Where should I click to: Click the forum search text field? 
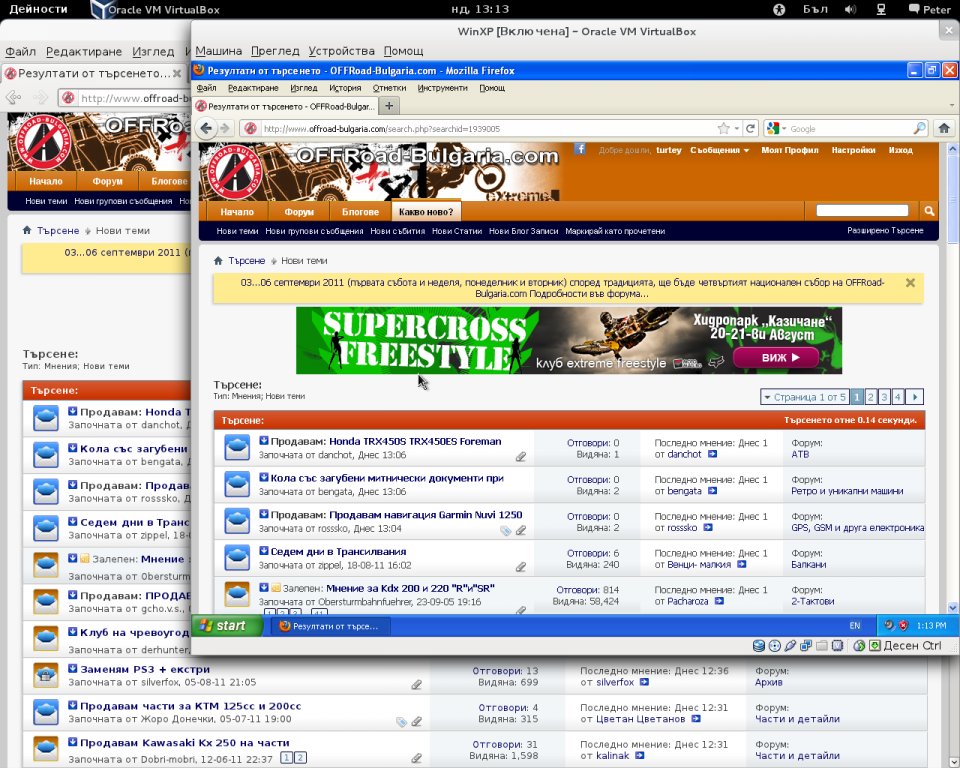tap(862, 210)
